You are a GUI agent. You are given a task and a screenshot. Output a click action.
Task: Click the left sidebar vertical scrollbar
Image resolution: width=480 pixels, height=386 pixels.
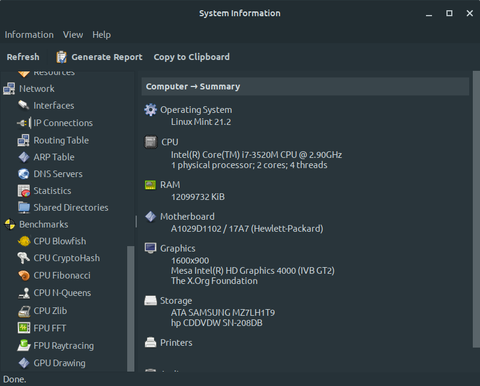click(131, 308)
